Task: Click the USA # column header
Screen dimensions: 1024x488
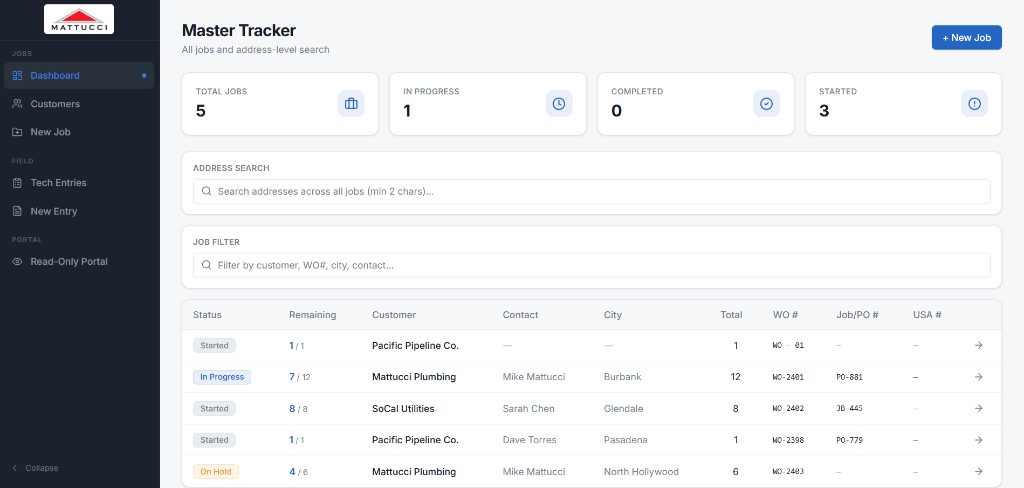Action: pos(927,315)
